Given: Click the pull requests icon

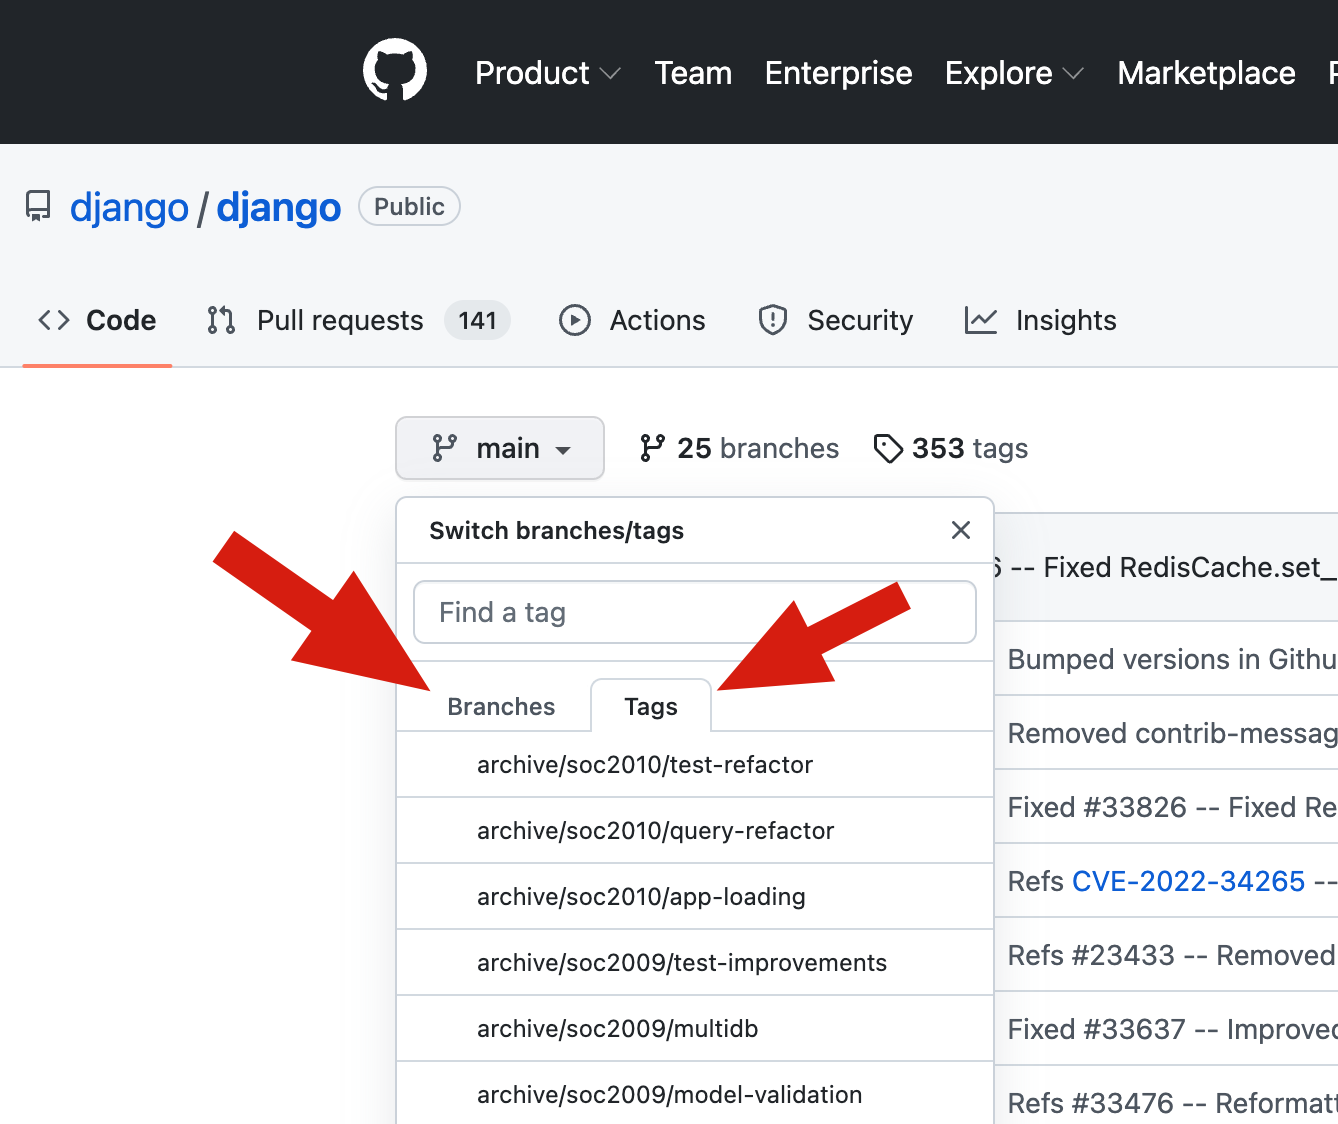Looking at the screenshot, I should tap(221, 320).
